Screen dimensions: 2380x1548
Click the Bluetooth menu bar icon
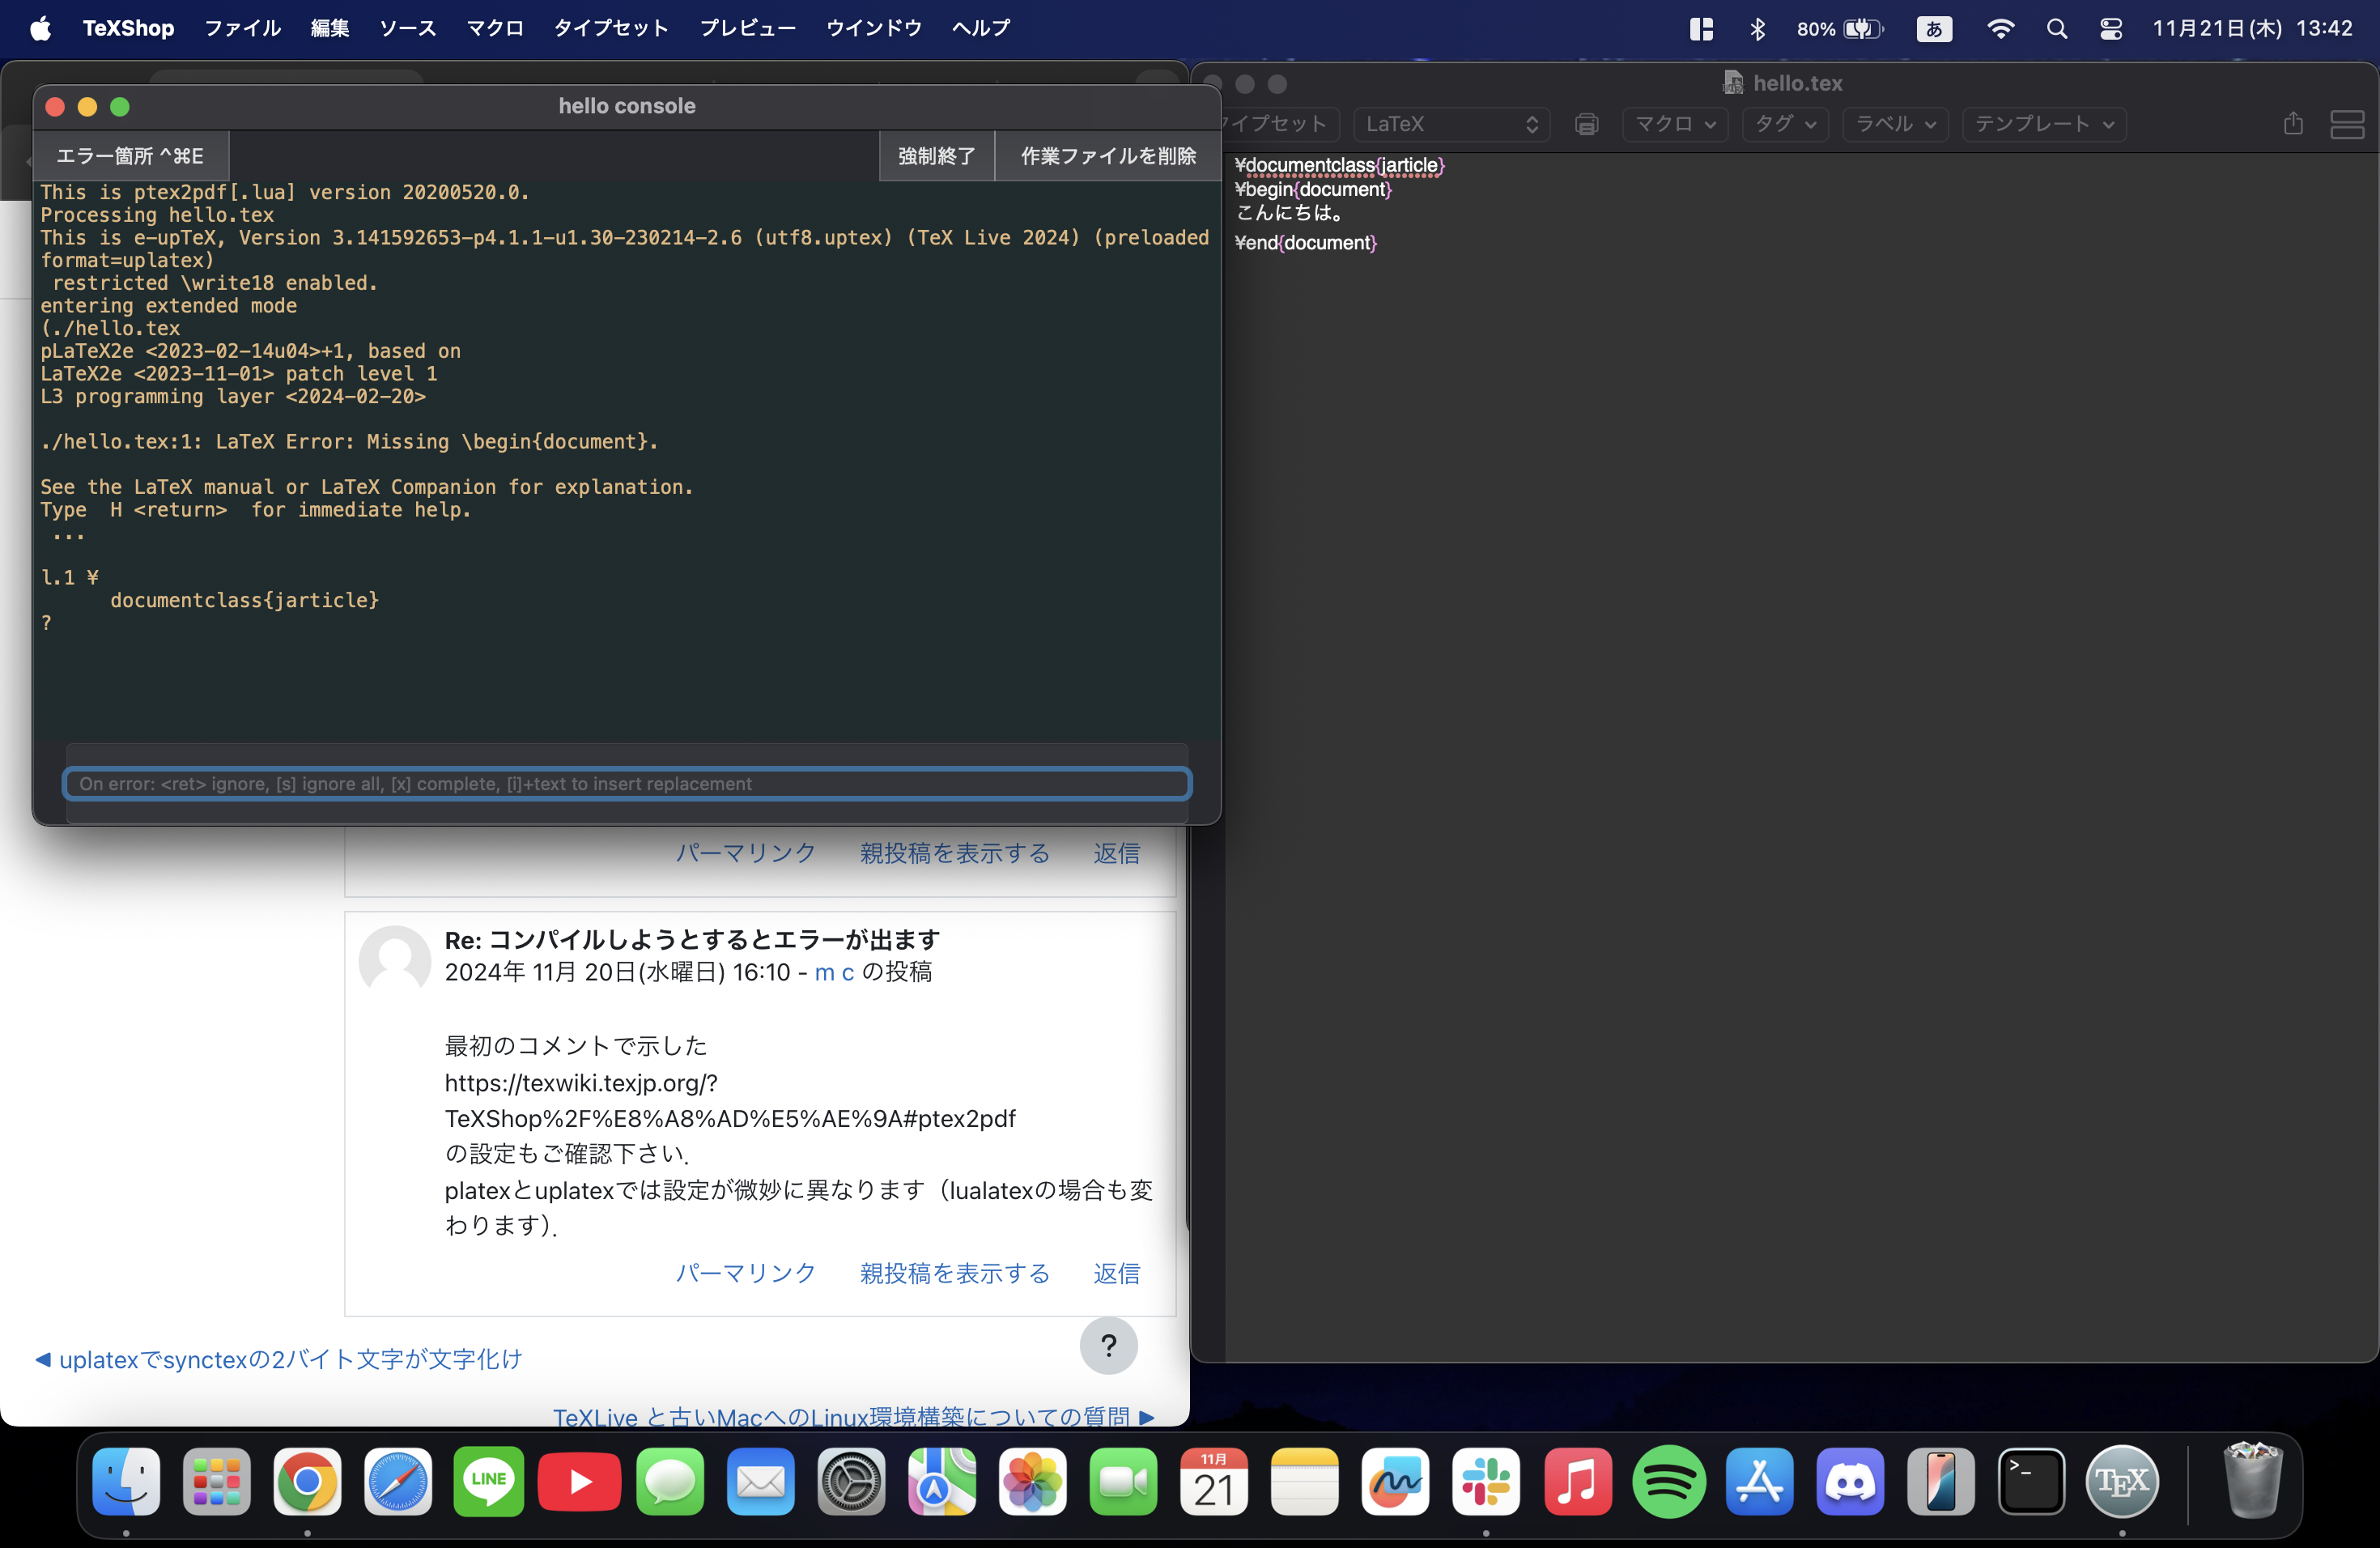tap(1757, 28)
